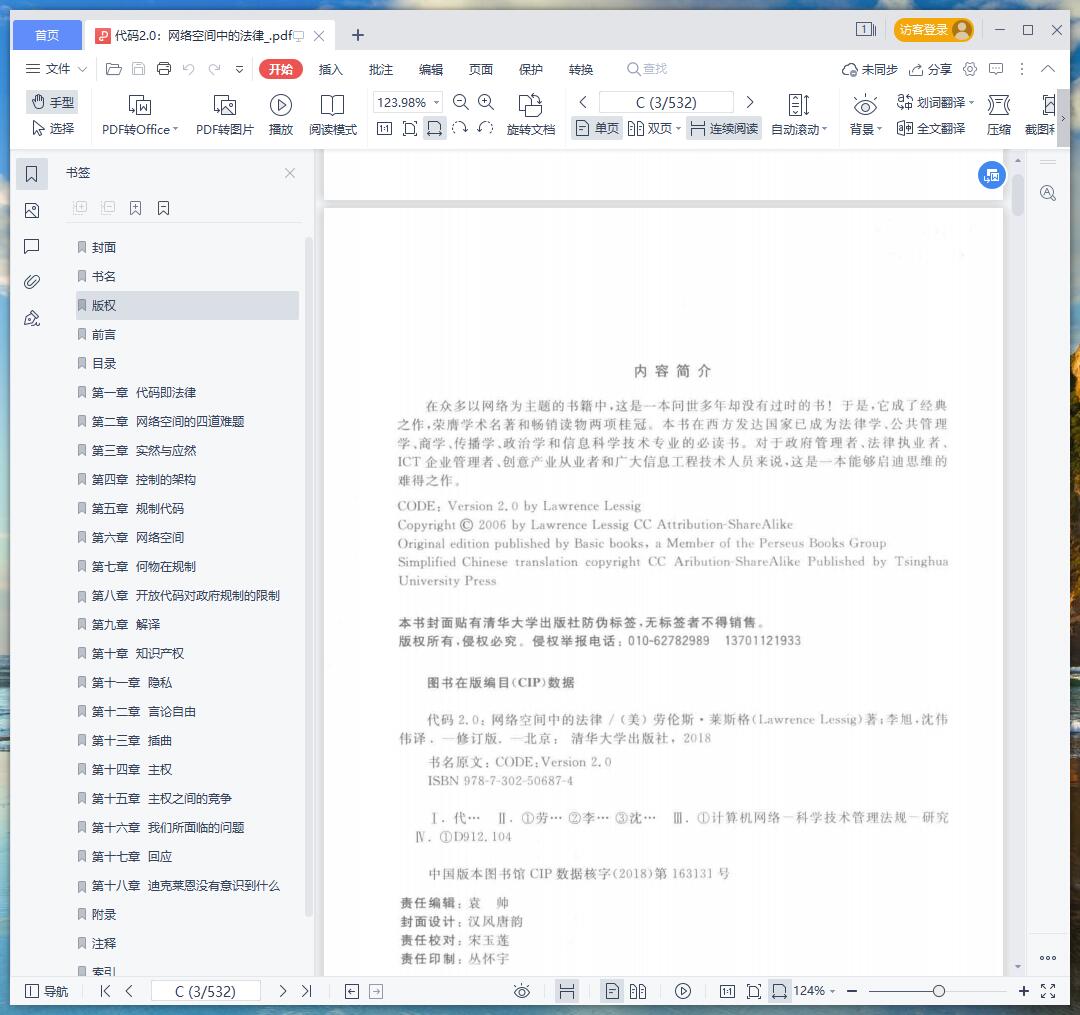Switch to the 页面 ribbon tab
Viewport: 1080px width, 1015px height.
click(x=481, y=70)
